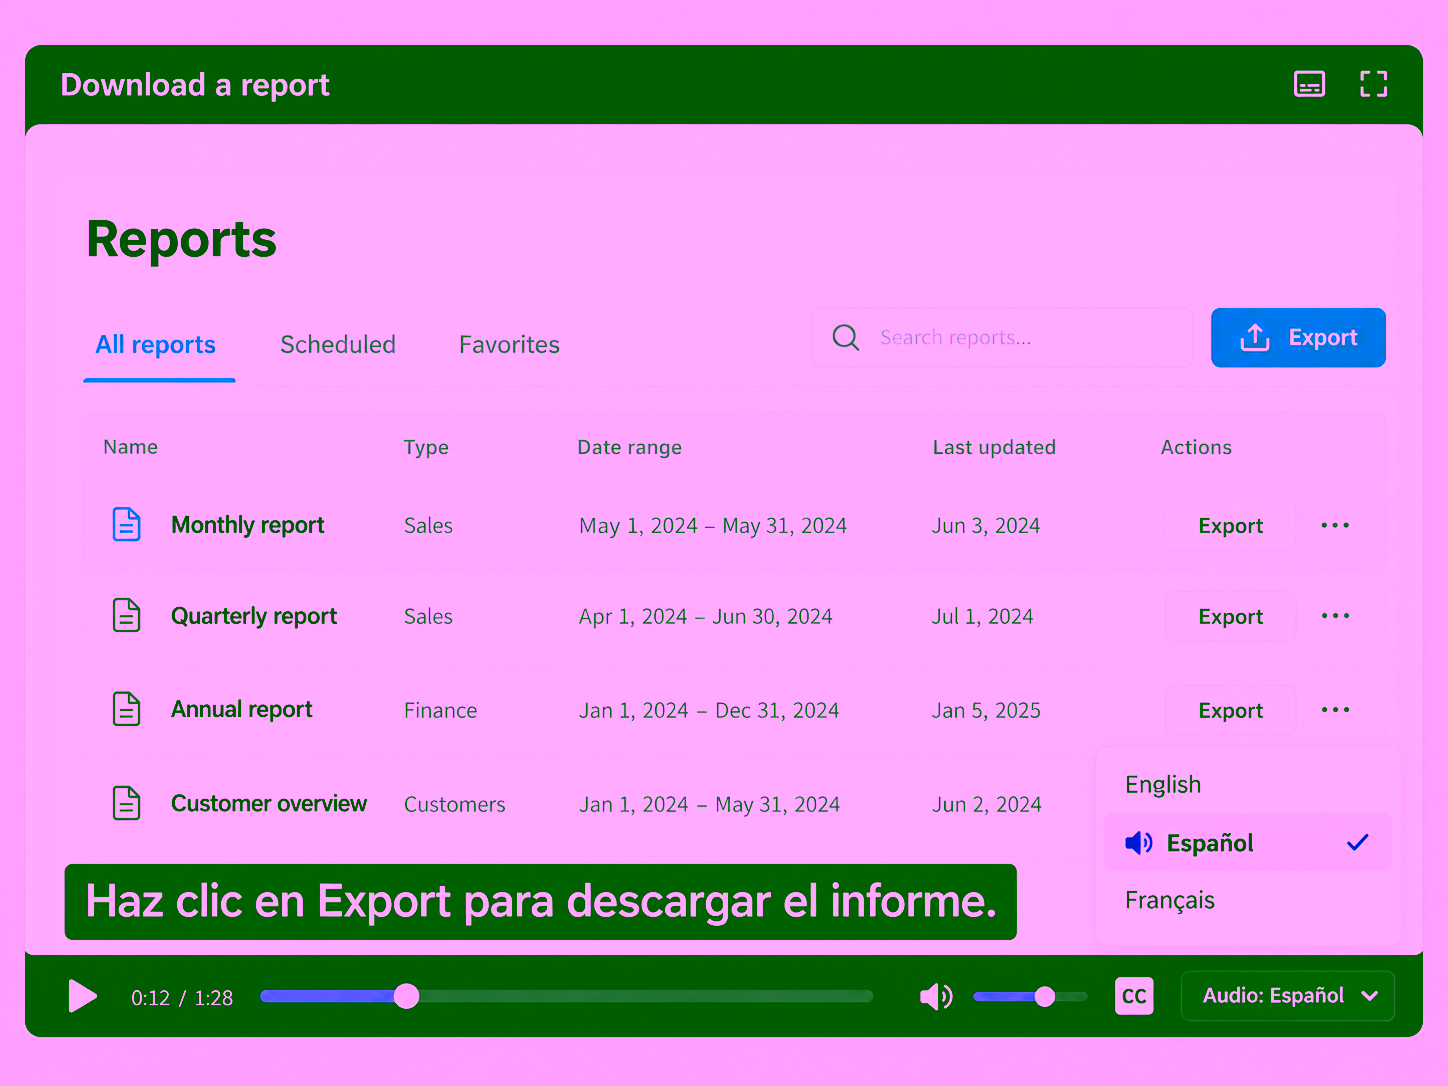This screenshot has height=1086, width=1448.
Task: Click the Monthly report document icon
Action: tap(126, 524)
